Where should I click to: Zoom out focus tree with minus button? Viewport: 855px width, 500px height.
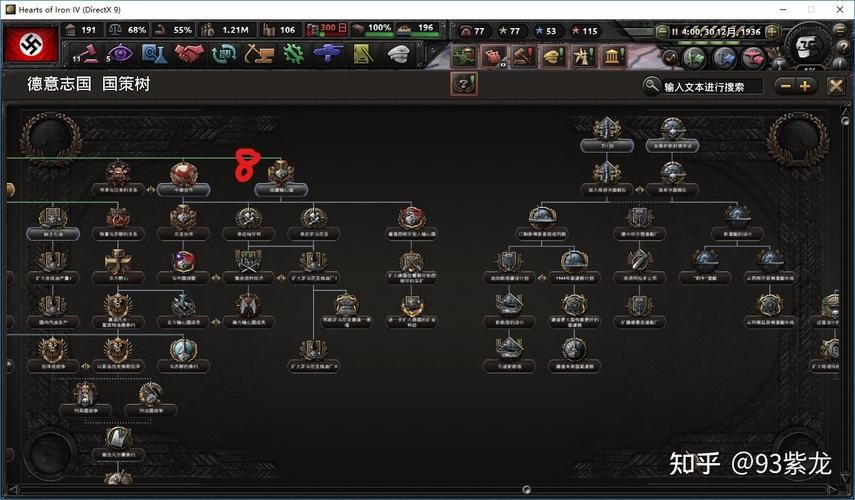pos(785,86)
